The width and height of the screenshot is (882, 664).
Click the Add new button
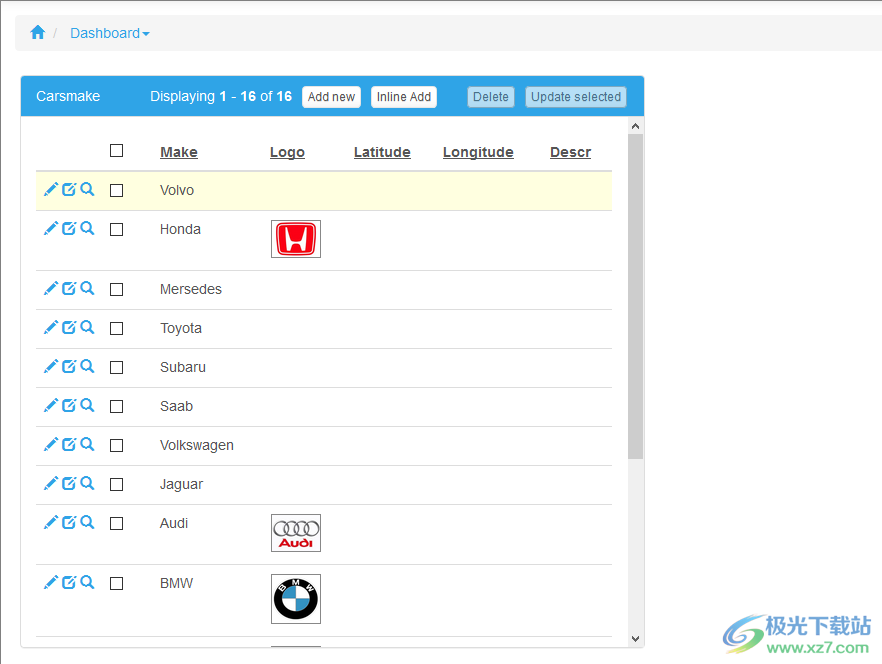tap(331, 97)
